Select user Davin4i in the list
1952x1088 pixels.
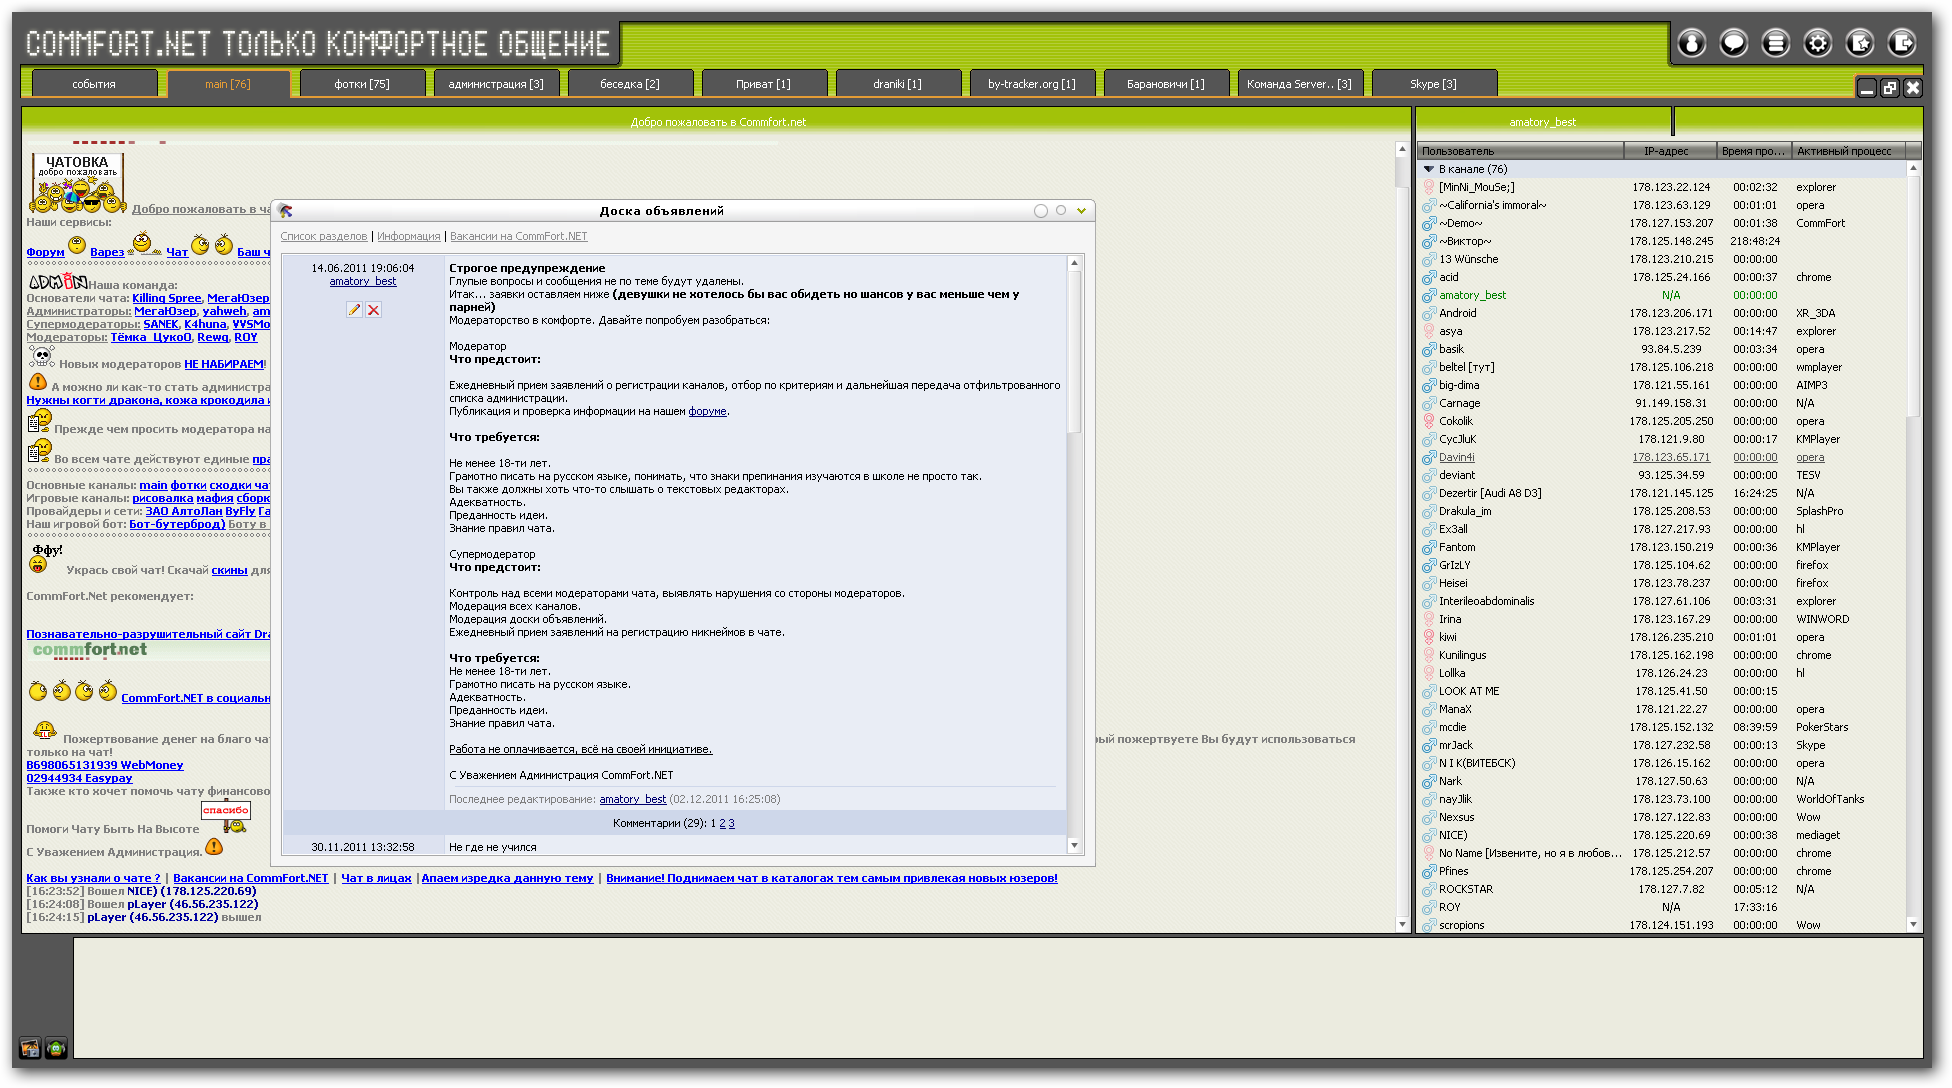[1456, 457]
